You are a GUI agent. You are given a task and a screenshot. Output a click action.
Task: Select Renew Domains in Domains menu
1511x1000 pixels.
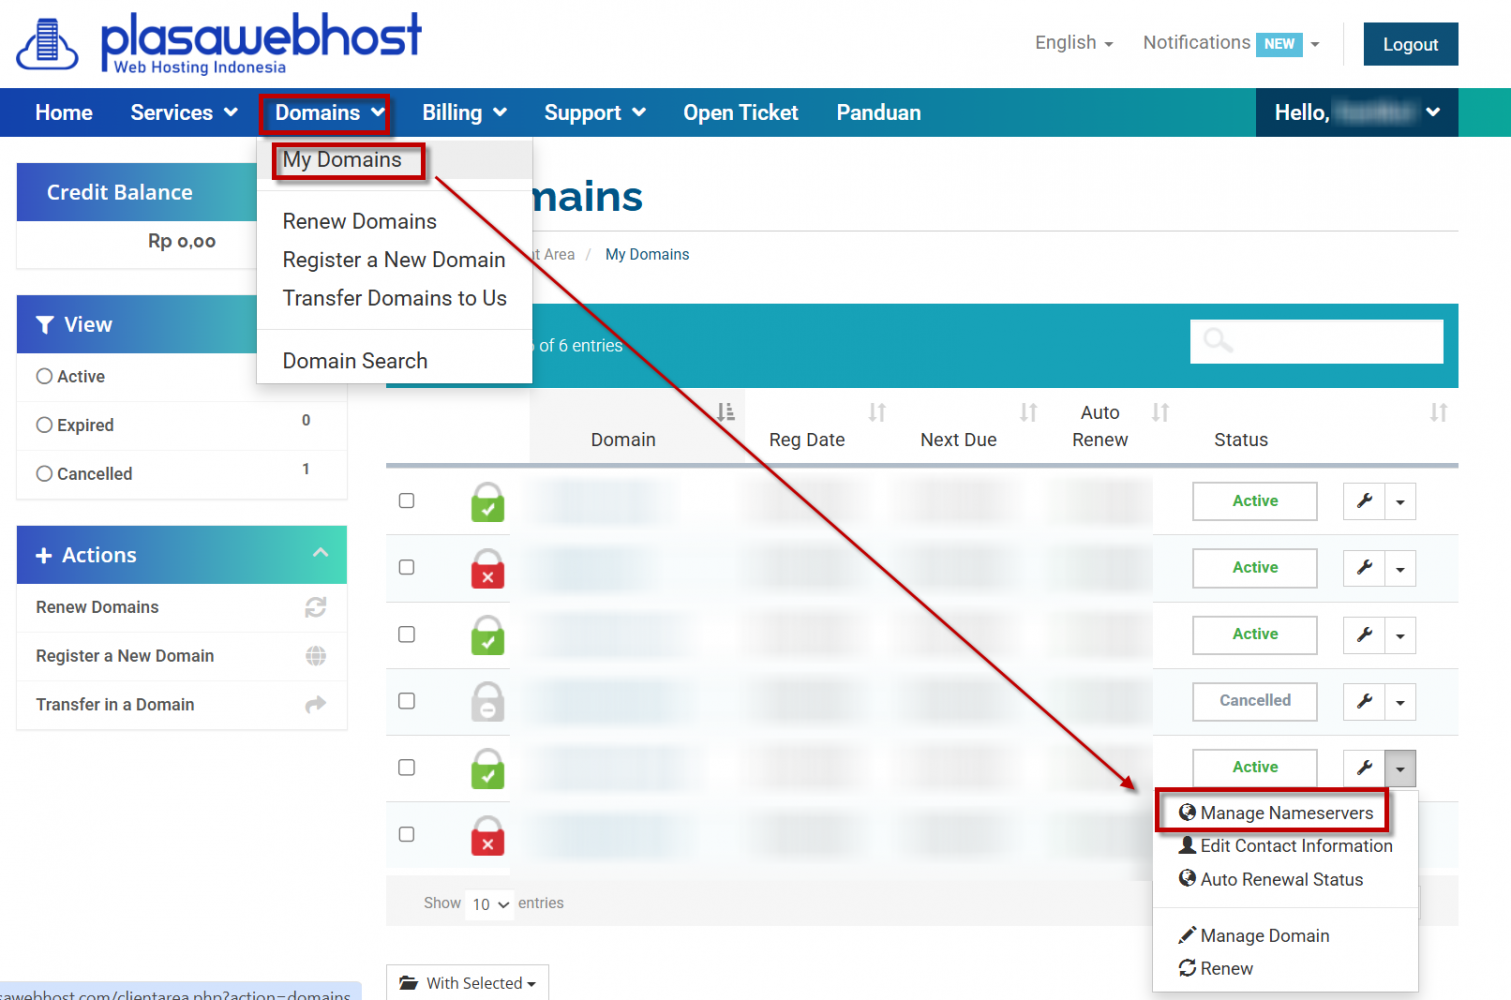tap(359, 221)
